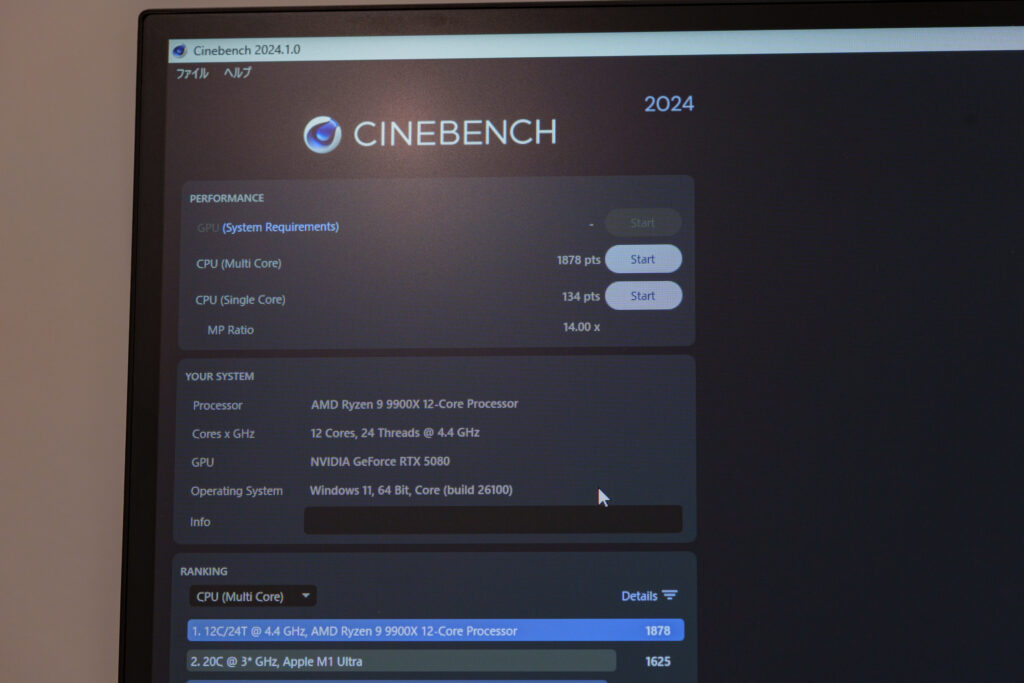Open the ヘルプ menu
Screen dimensions: 1024x683
coord(237,72)
